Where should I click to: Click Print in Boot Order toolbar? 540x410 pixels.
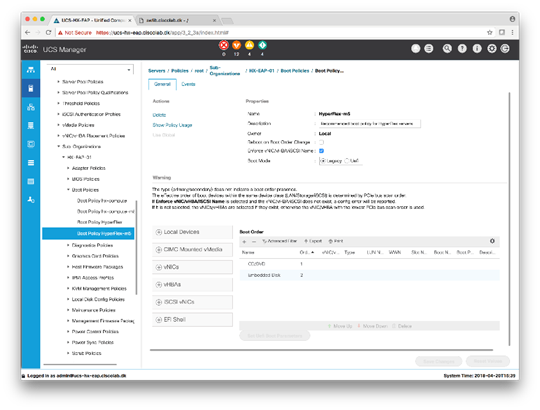click(x=336, y=241)
